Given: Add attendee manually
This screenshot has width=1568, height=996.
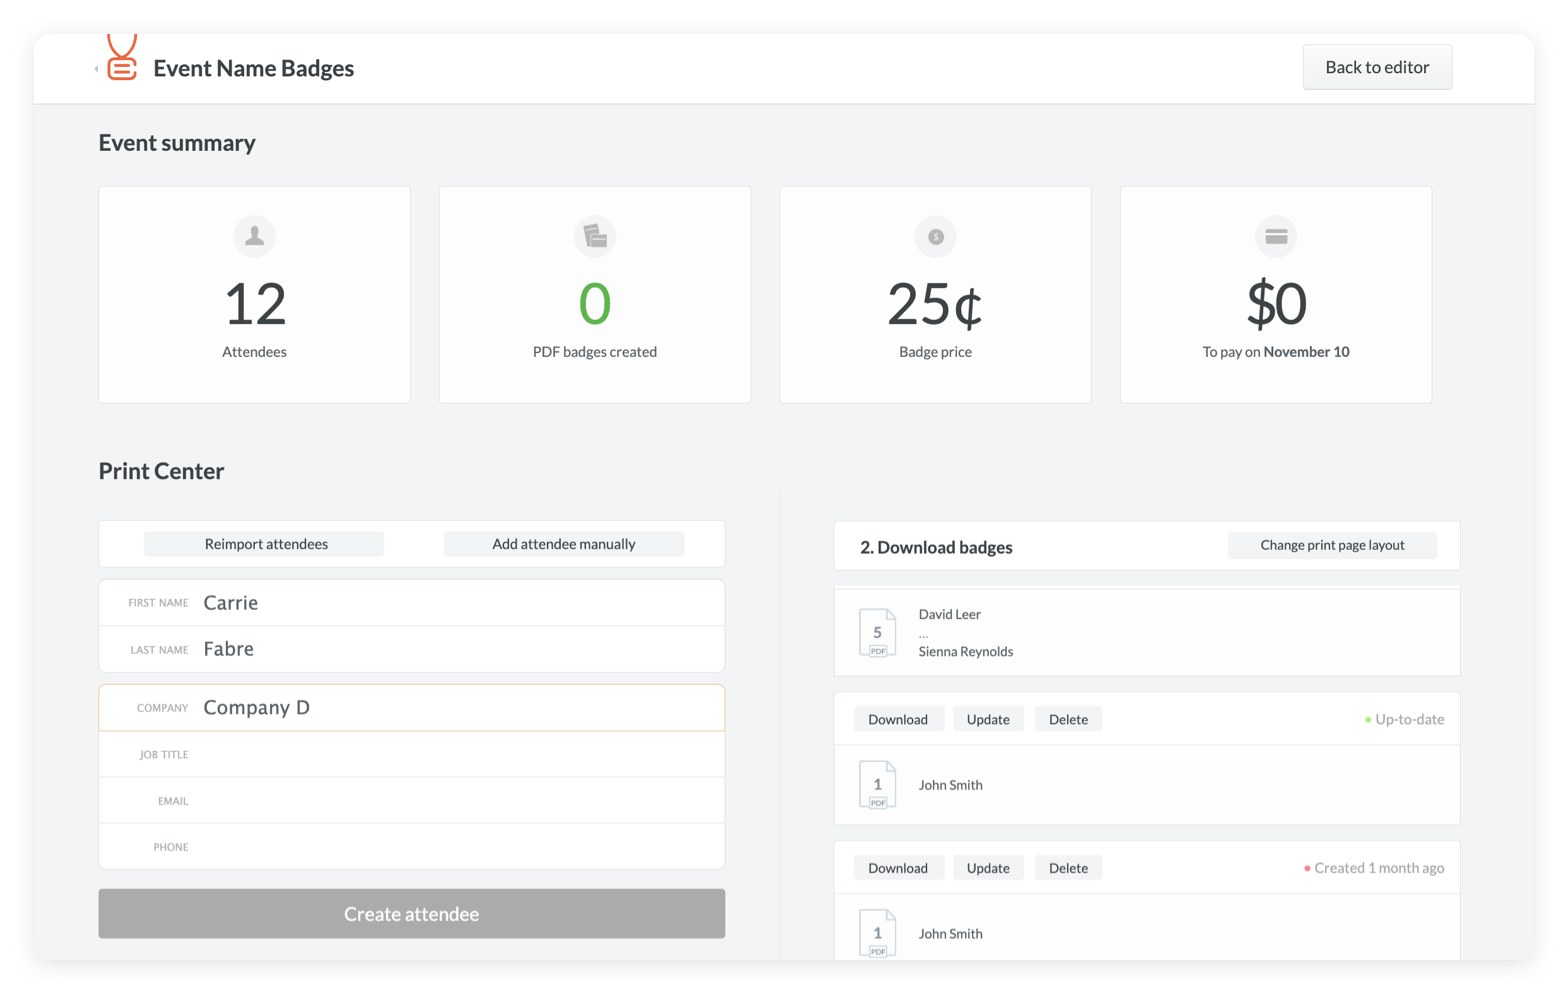Looking at the screenshot, I should pos(564,544).
